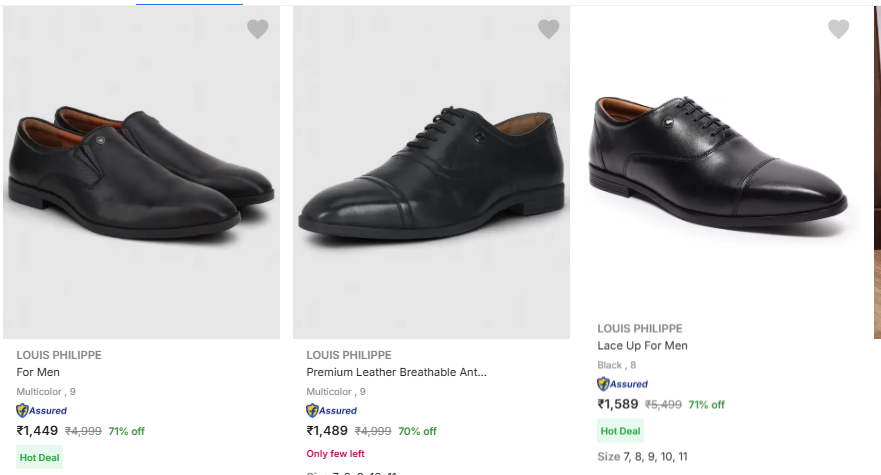Select the ₹1,489 price

[x=328, y=431]
